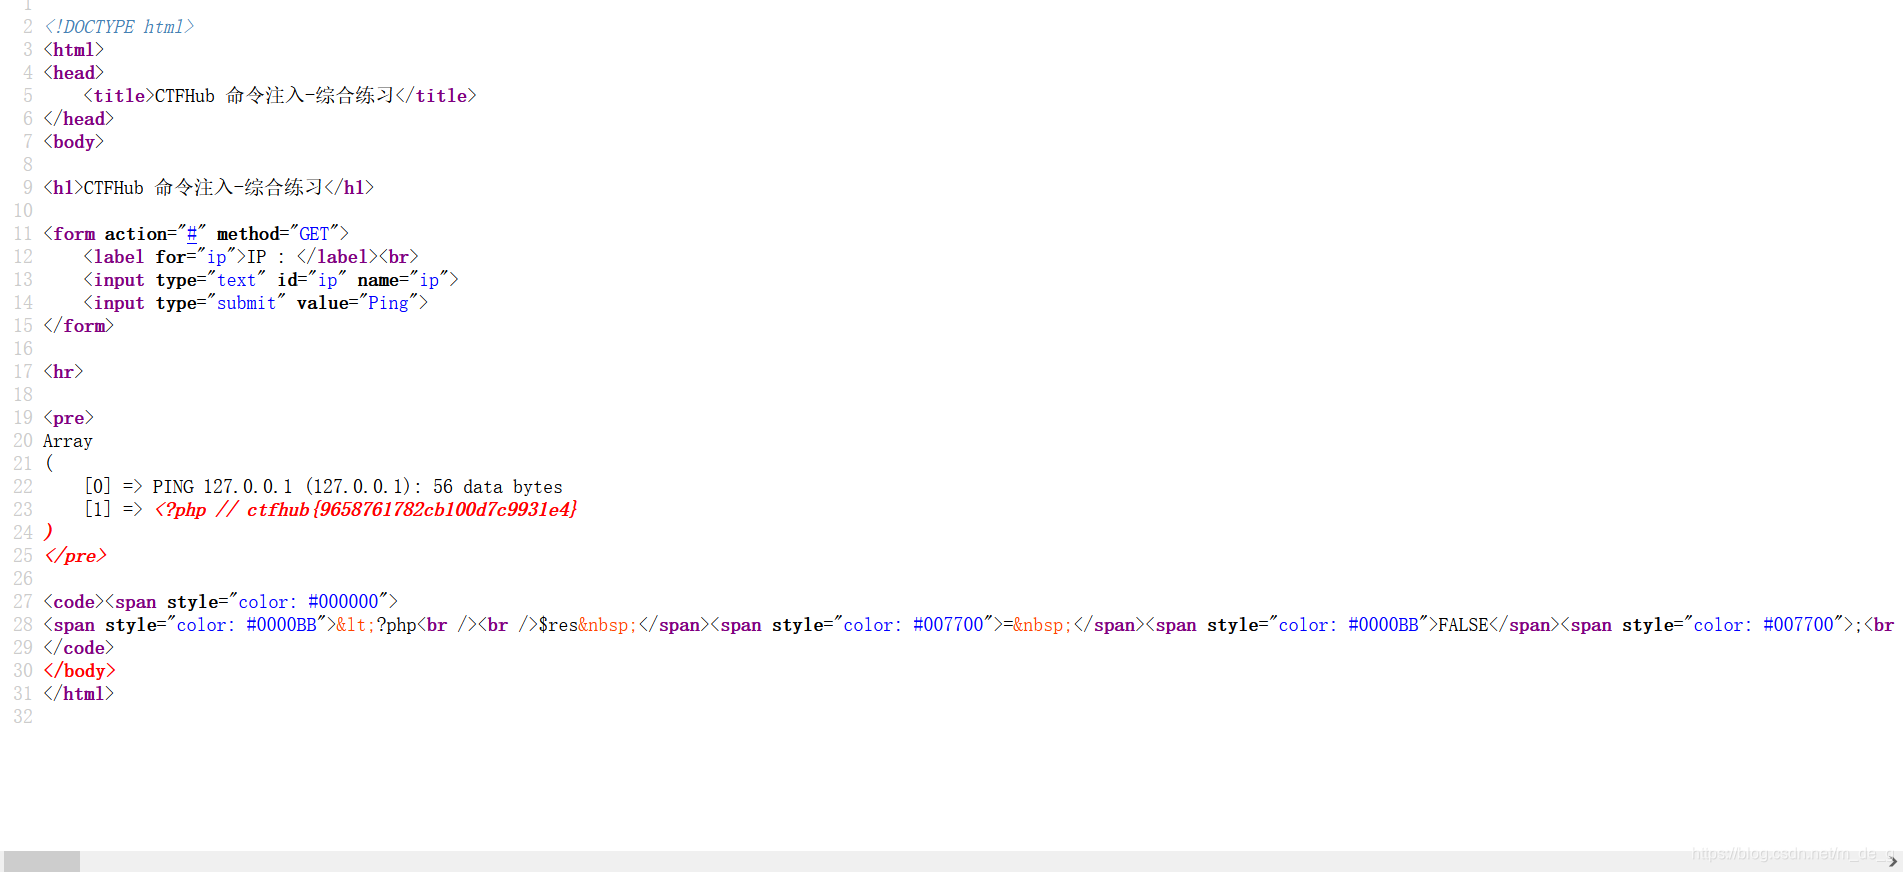The width and height of the screenshot is (1903, 872).
Task: Click the name="ip" attribute value on line 13
Action: pos(428,280)
